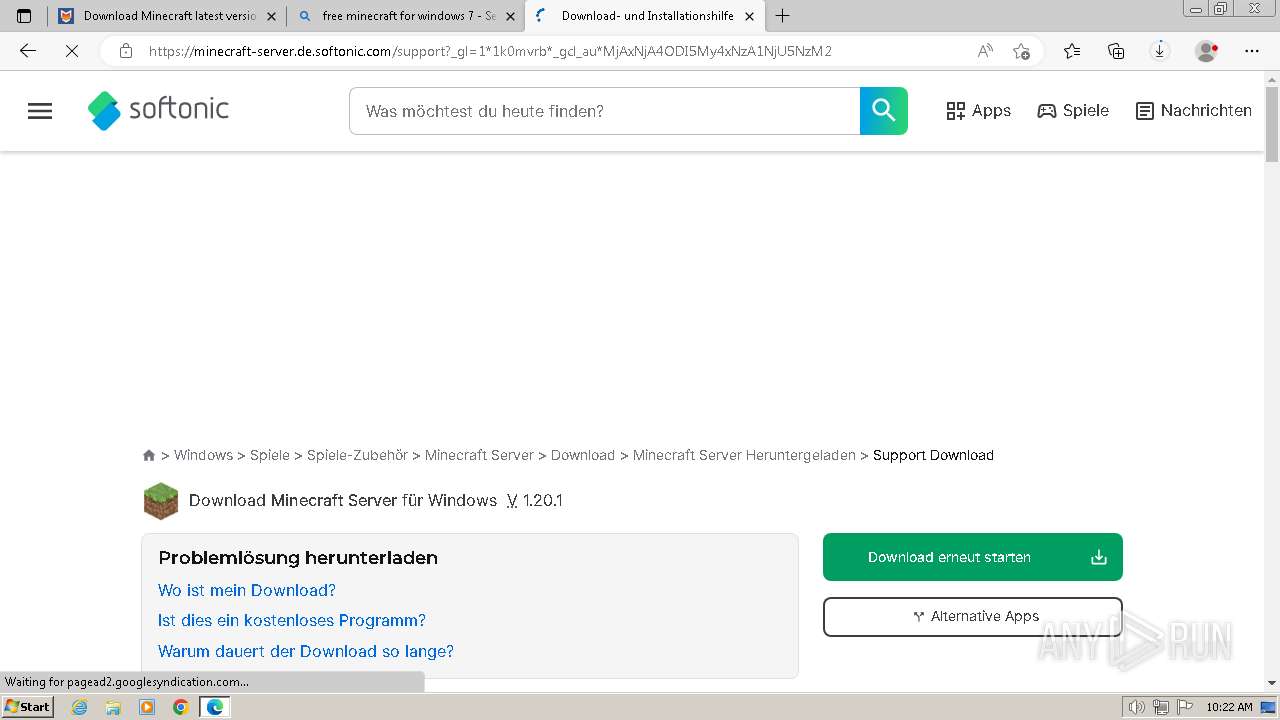Image resolution: width=1280 pixels, height=720 pixels.
Task: Close the 'free minecraft for windows 7' tab
Action: [510, 16]
